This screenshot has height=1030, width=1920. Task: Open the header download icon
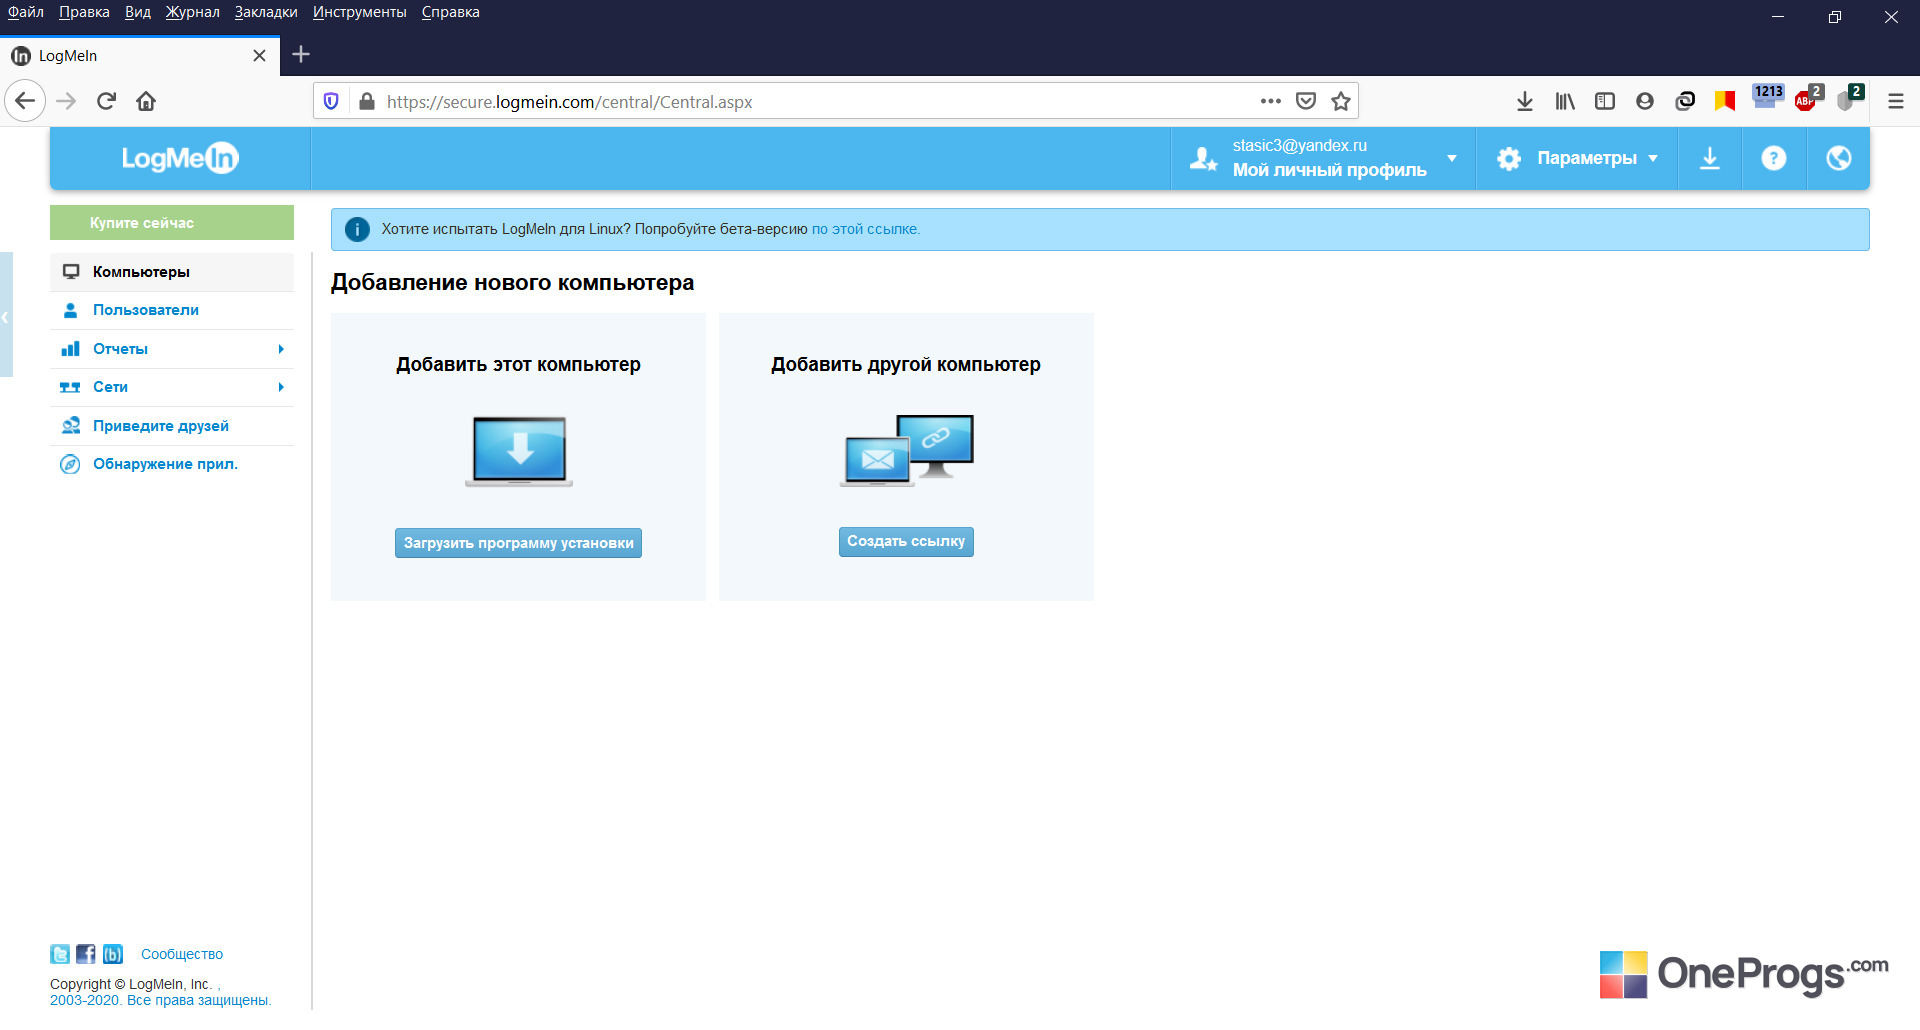tap(1710, 158)
